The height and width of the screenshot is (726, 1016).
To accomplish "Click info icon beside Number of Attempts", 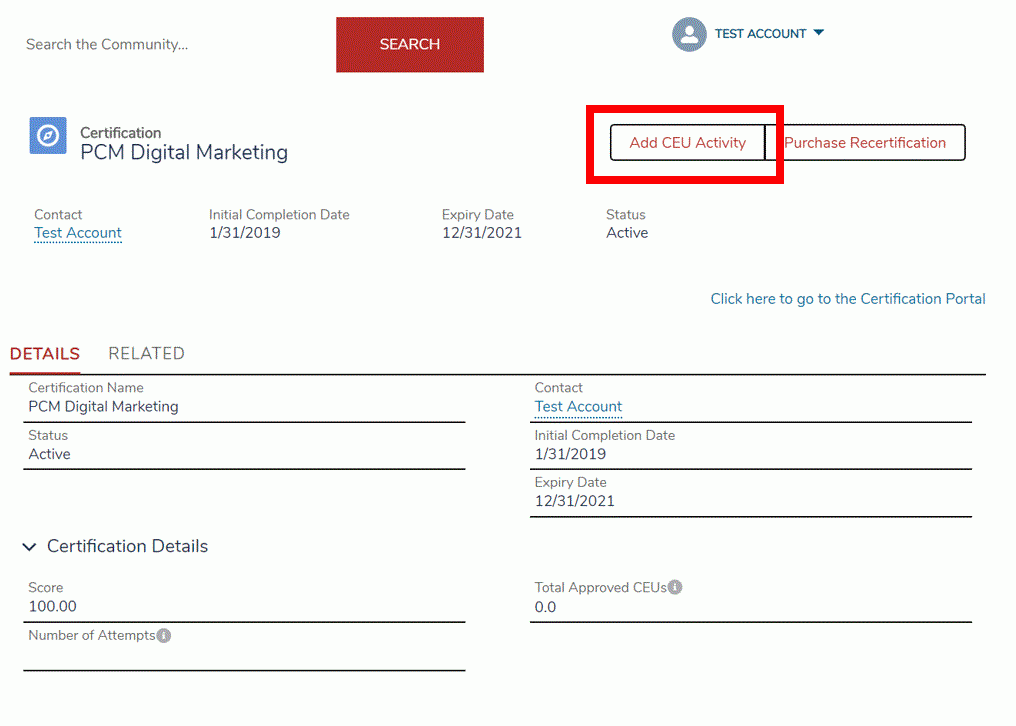I will pyautogui.click(x=164, y=635).
